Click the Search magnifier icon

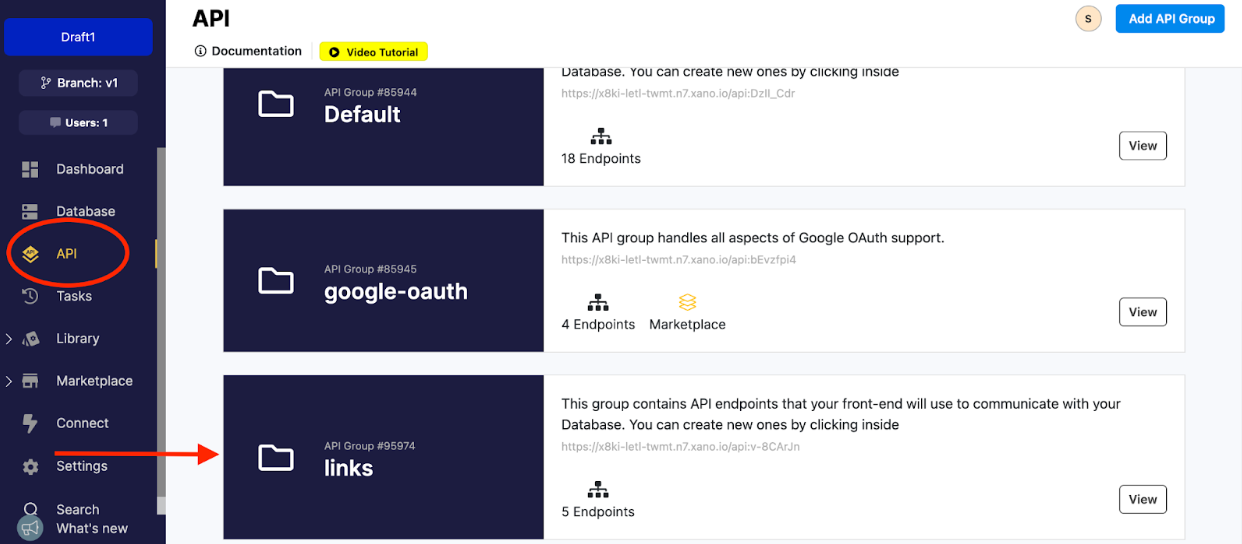(30, 510)
